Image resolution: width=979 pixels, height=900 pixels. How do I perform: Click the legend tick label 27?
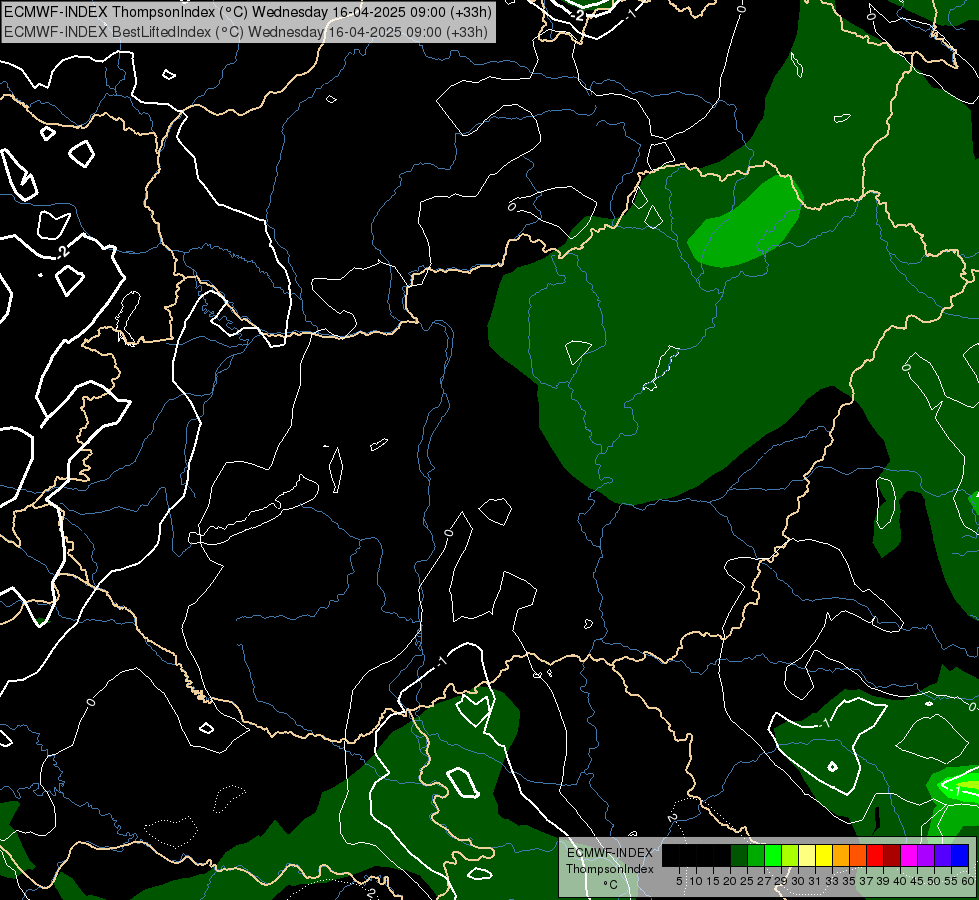pos(764,881)
